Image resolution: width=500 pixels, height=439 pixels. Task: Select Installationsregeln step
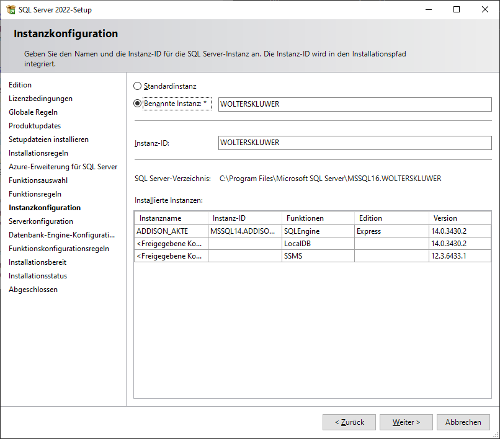pyautogui.click(x=38, y=153)
